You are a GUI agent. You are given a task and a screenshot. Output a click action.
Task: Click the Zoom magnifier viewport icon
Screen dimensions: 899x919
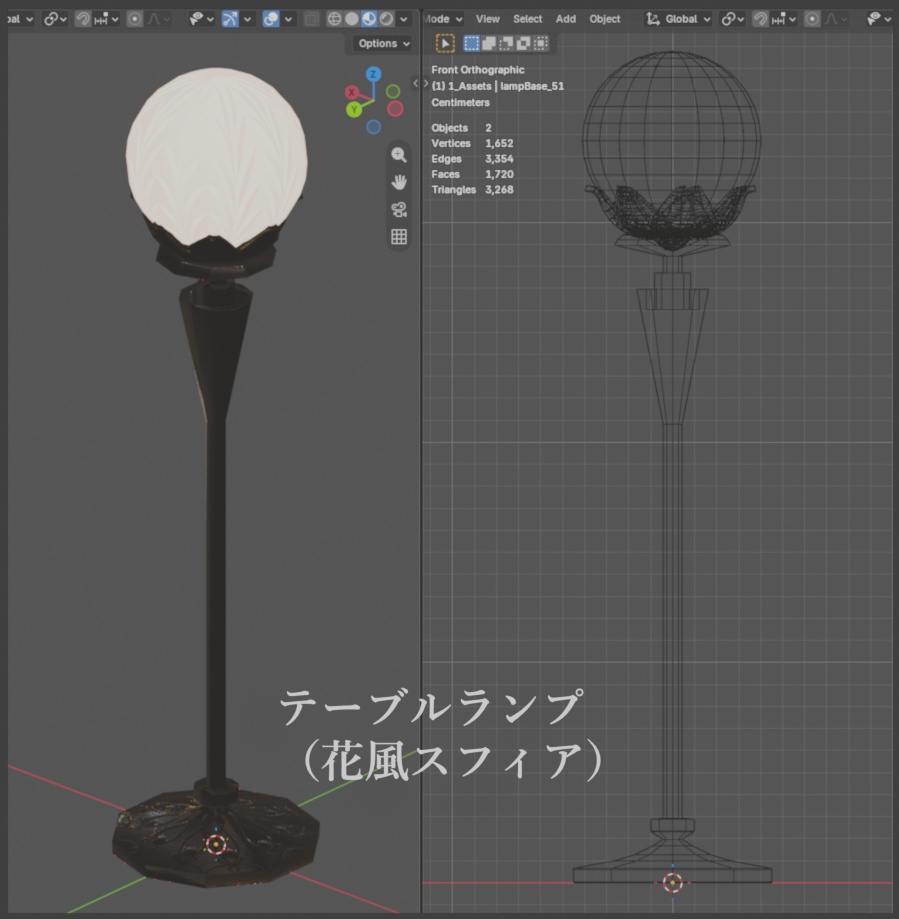coord(399,155)
